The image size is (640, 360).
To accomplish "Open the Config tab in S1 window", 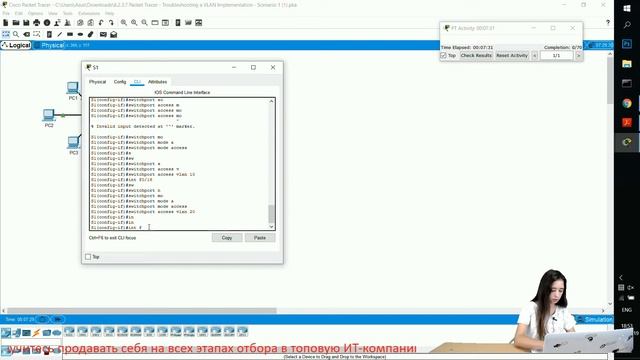I will [120, 82].
